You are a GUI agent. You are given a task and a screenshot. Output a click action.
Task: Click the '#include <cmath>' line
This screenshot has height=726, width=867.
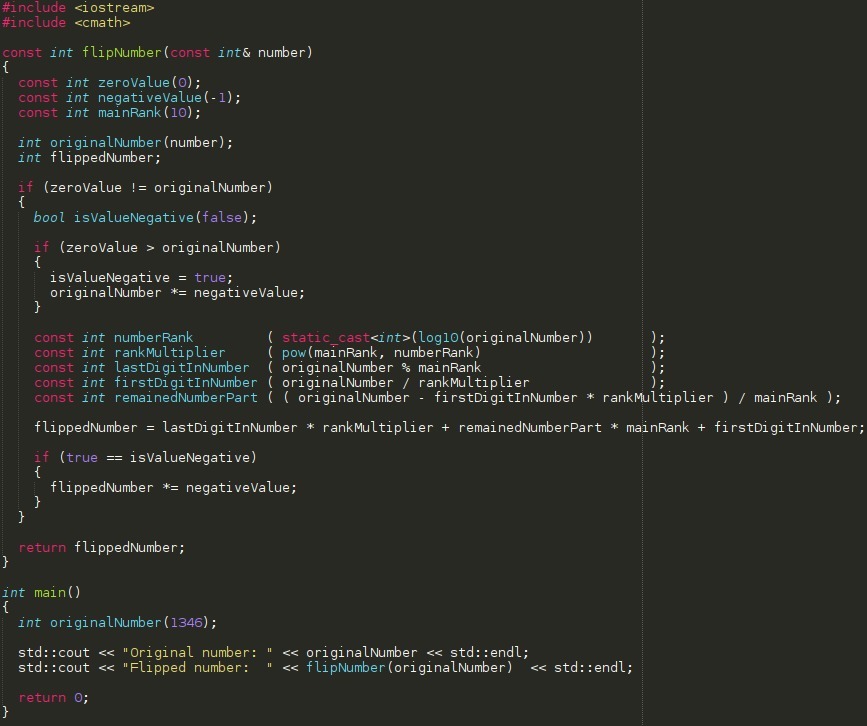(x=66, y=23)
